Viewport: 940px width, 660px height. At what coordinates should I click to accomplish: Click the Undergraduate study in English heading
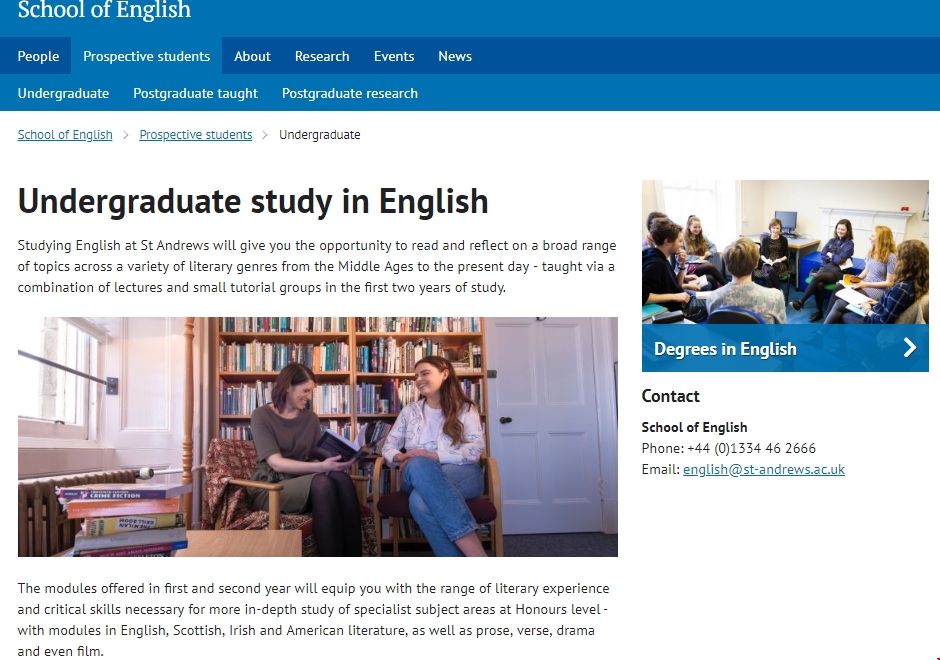pyautogui.click(x=252, y=201)
